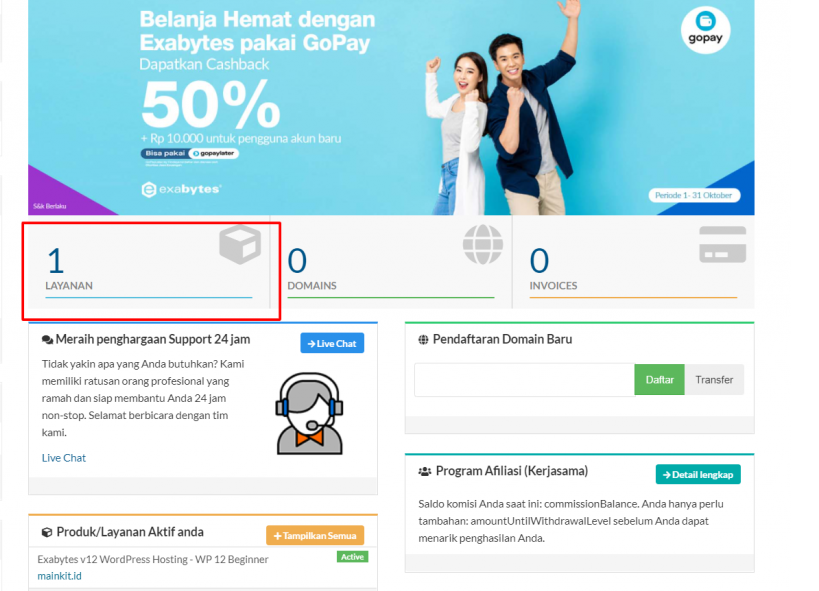
Task: Open the mainkit.id domain link
Action: 60,576
